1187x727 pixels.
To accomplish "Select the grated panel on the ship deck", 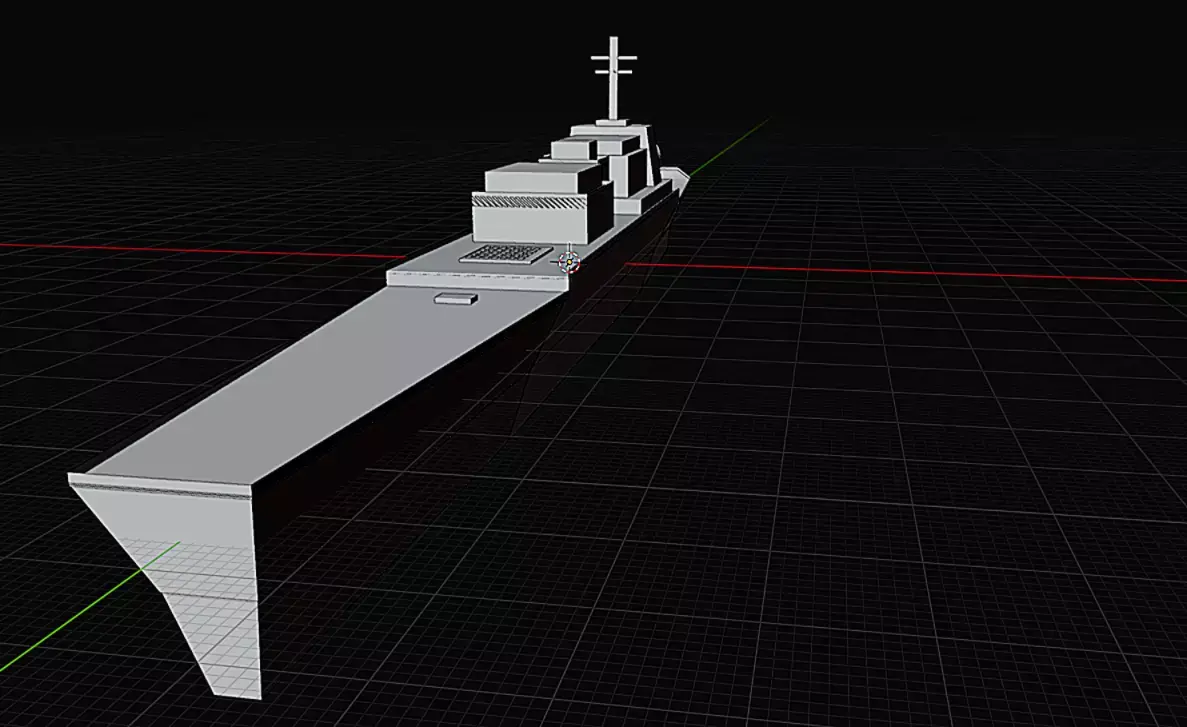I will 506,254.
